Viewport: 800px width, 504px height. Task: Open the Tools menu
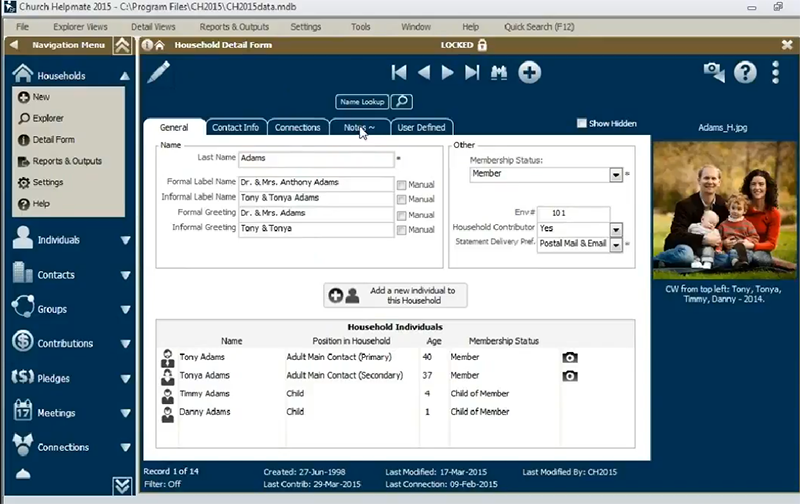[x=360, y=27]
